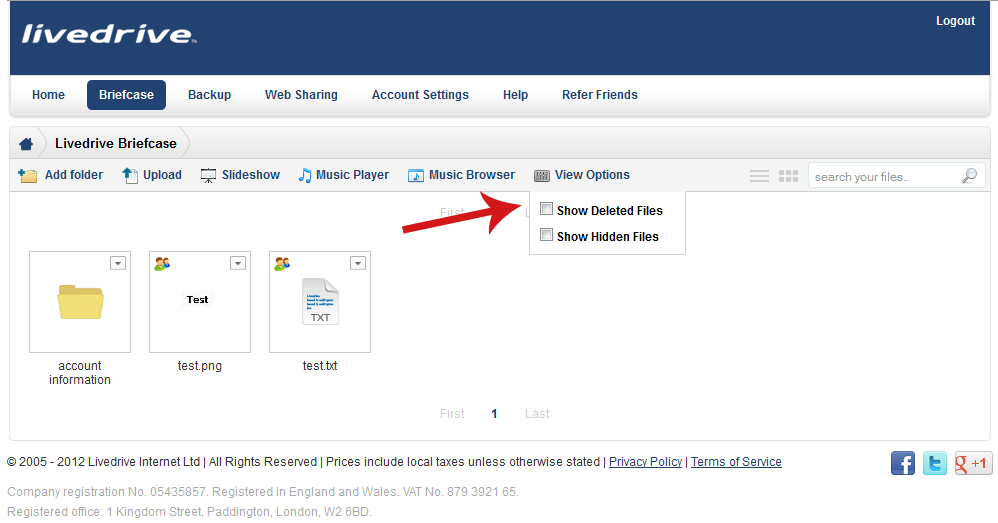Viewport: 998px width, 523px height.
Task: Switch to list view layout icon
Action: [x=759, y=176]
